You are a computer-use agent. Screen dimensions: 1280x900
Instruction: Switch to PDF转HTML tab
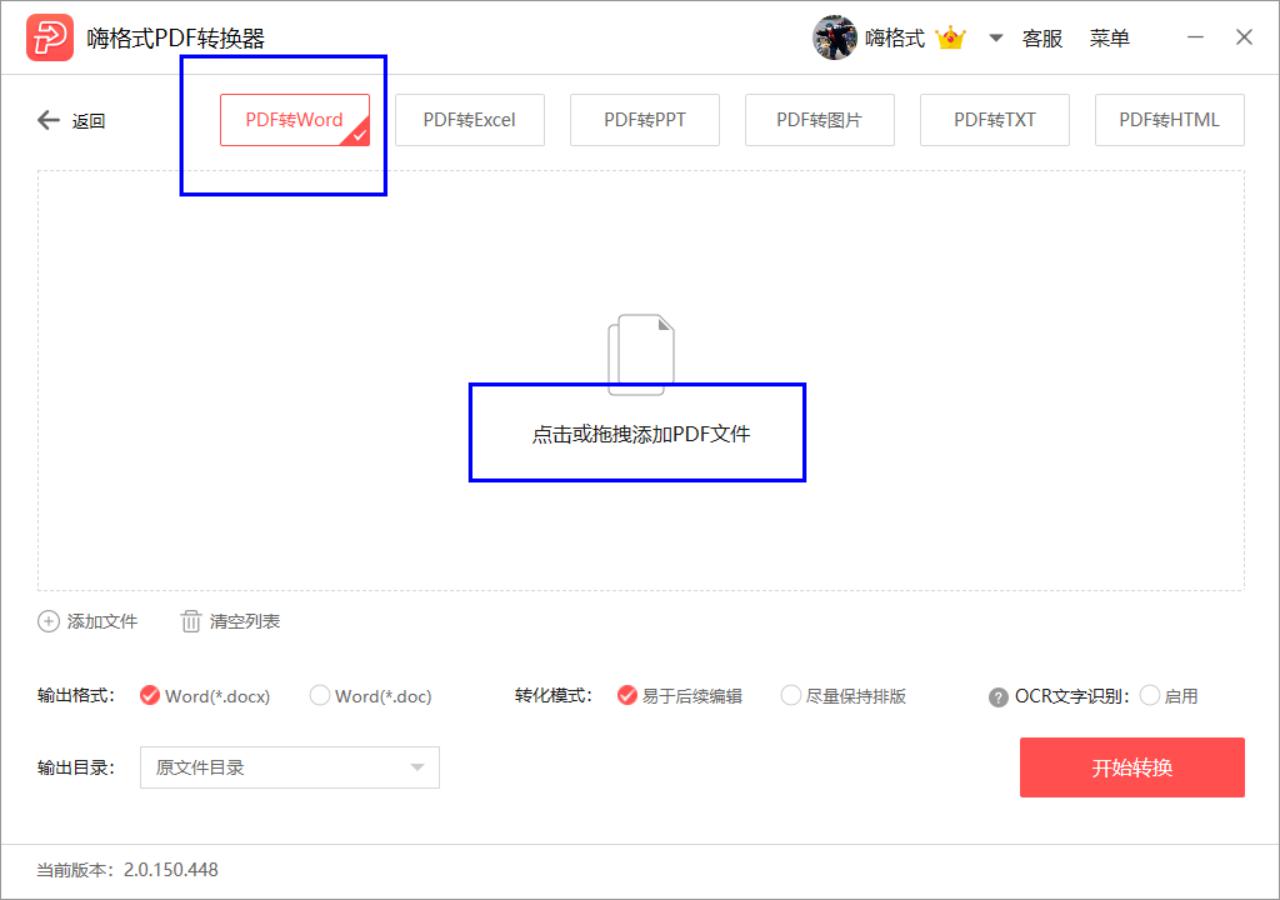point(1170,120)
